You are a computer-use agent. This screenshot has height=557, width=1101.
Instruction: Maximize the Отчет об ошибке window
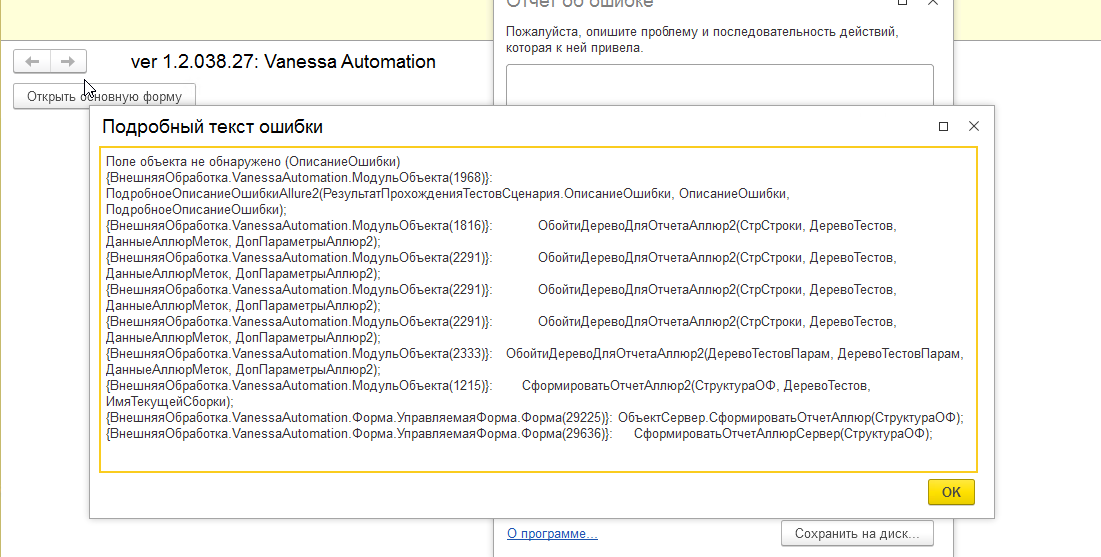(903, 3)
